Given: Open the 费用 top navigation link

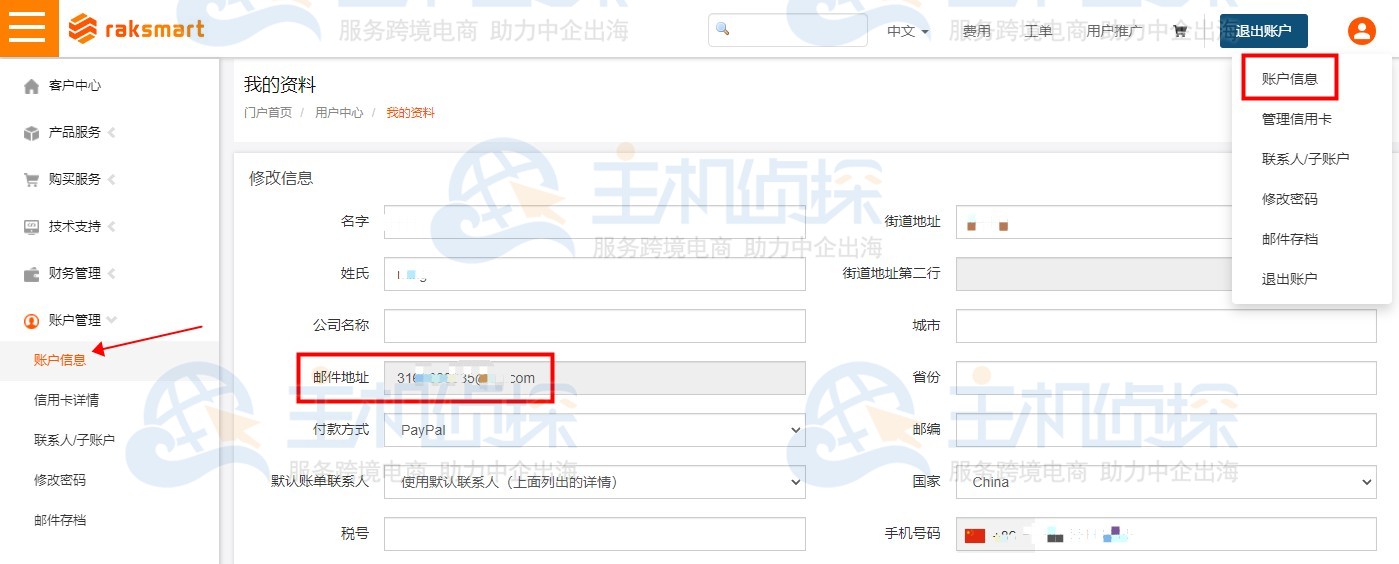Looking at the screenshot, I should tap(976, 31).
